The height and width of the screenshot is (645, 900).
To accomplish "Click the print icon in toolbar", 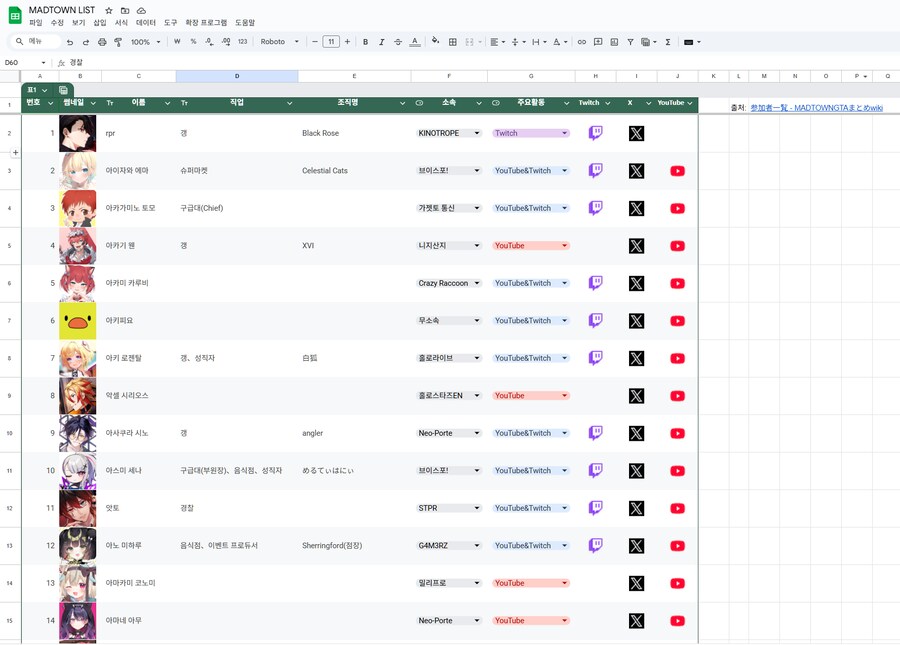I will coord(102,42).
